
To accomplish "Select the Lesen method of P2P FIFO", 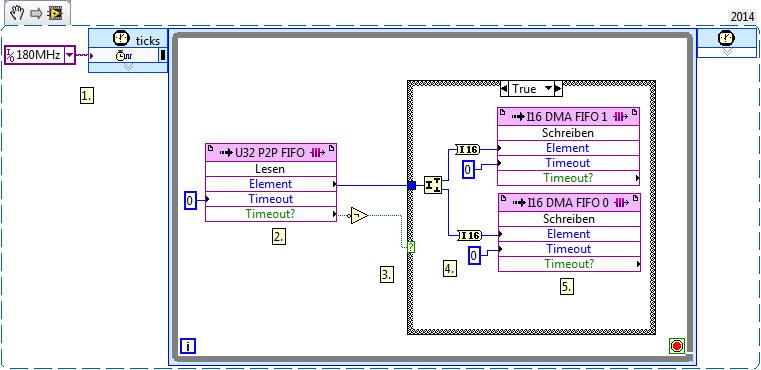I will point(271,169).
